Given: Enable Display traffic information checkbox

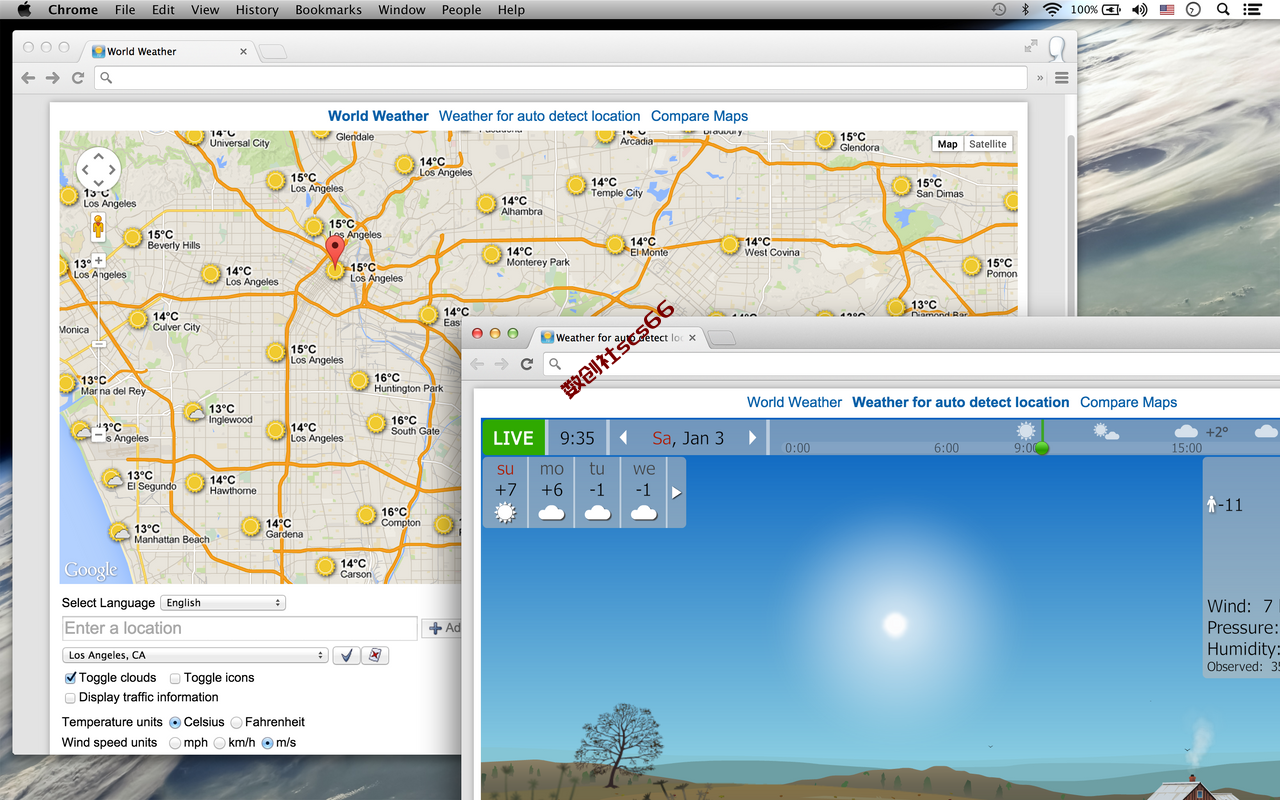Looking at the screenshot, I should point(70,698).
